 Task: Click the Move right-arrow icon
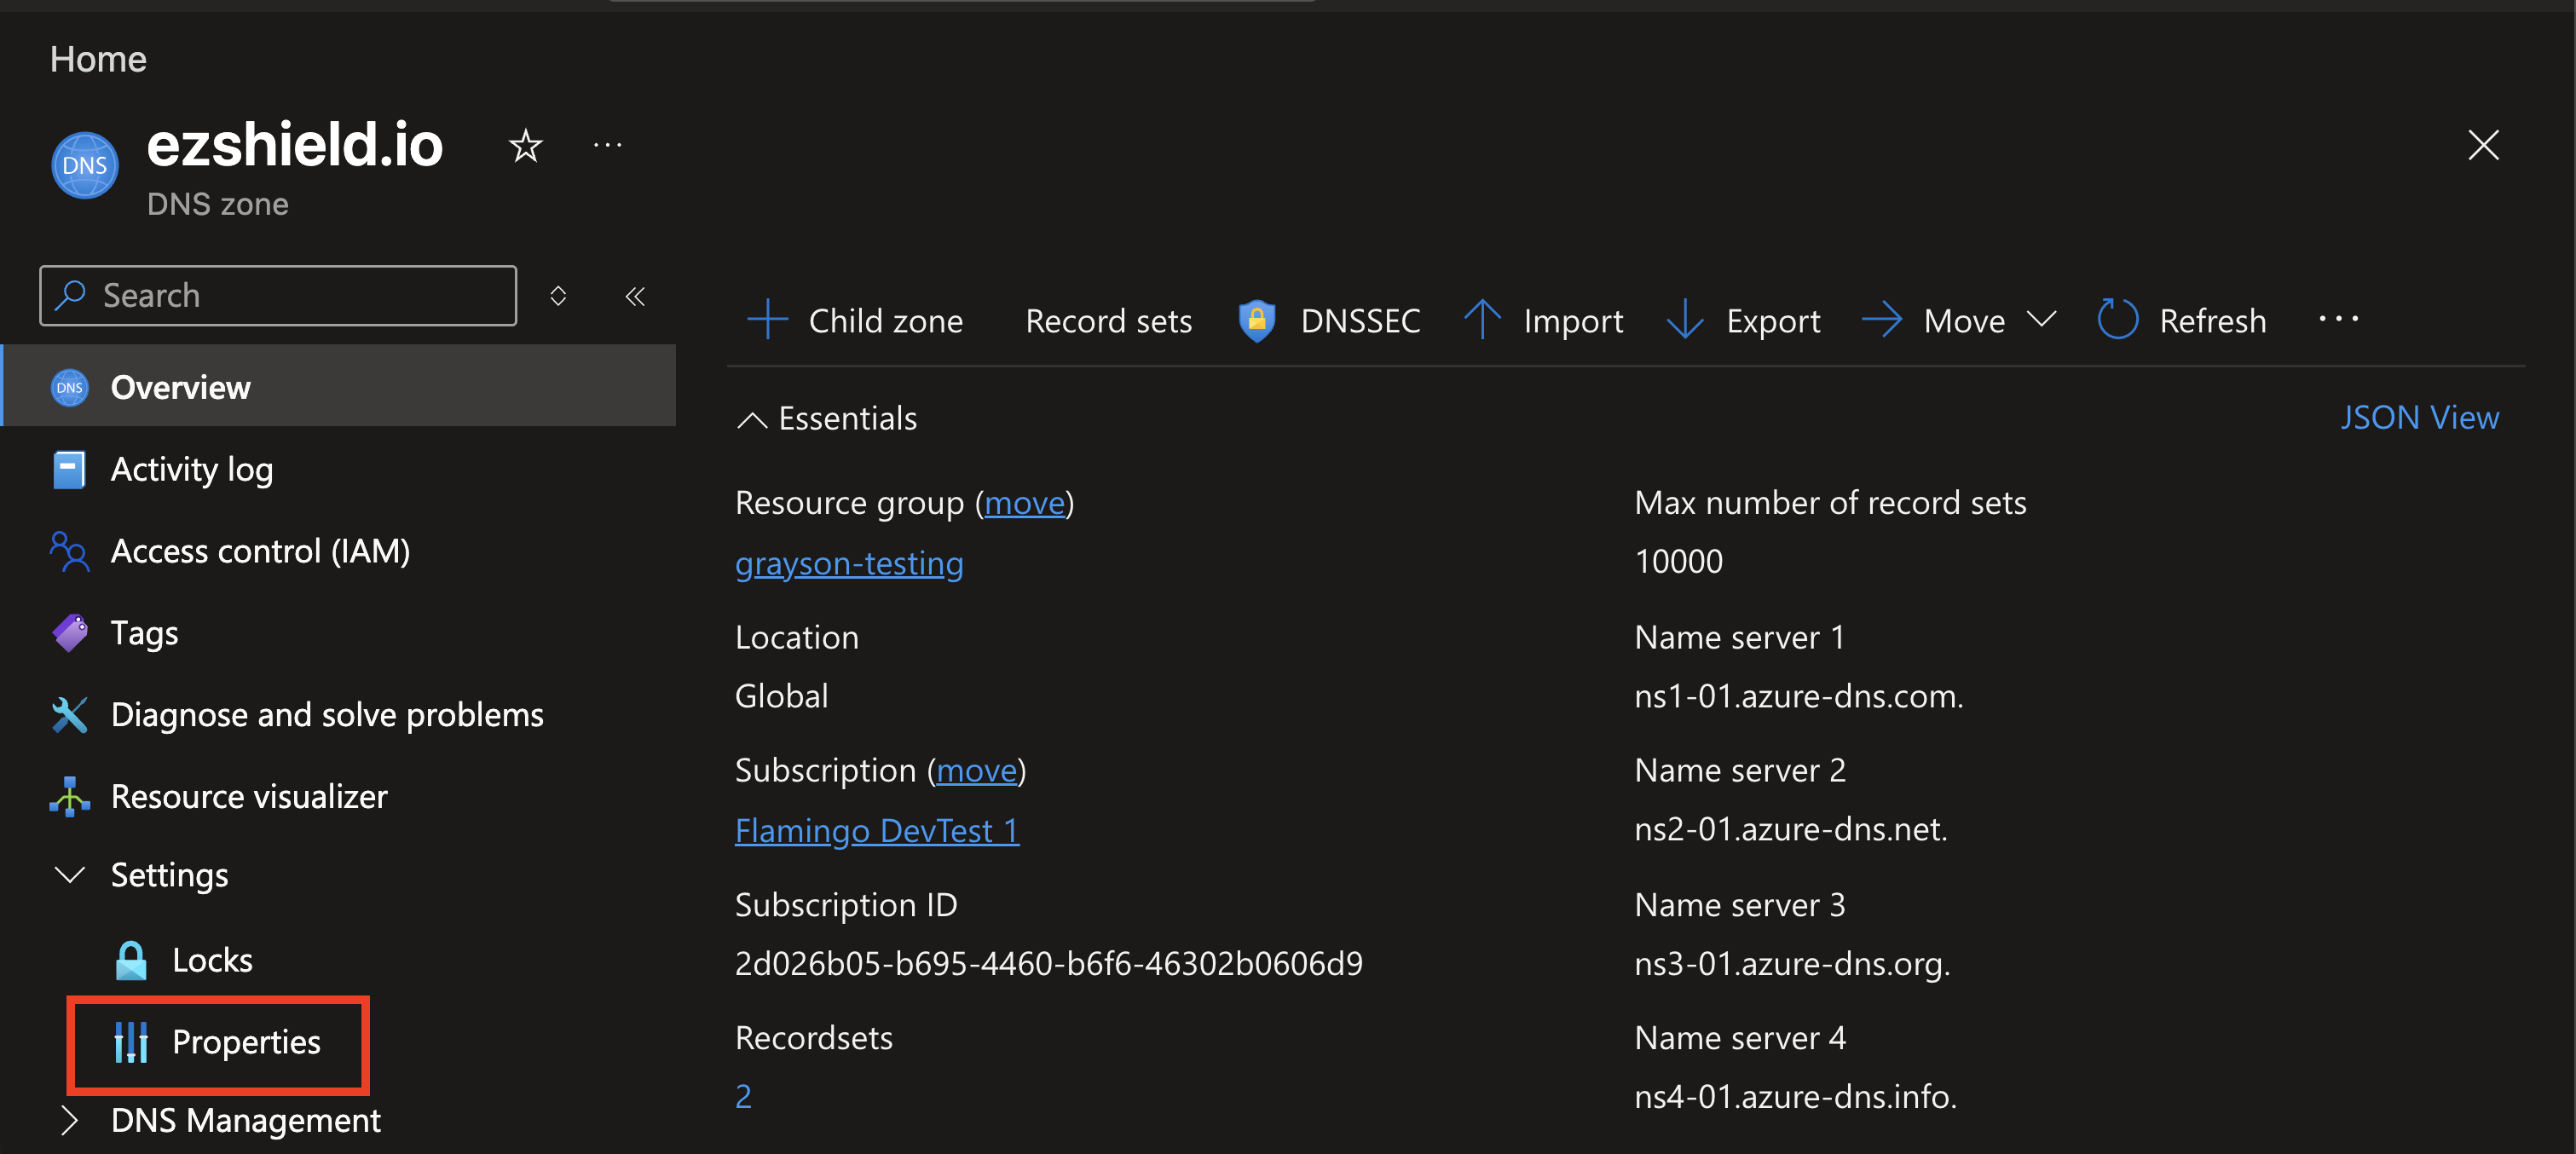[x=1882, y=320]
